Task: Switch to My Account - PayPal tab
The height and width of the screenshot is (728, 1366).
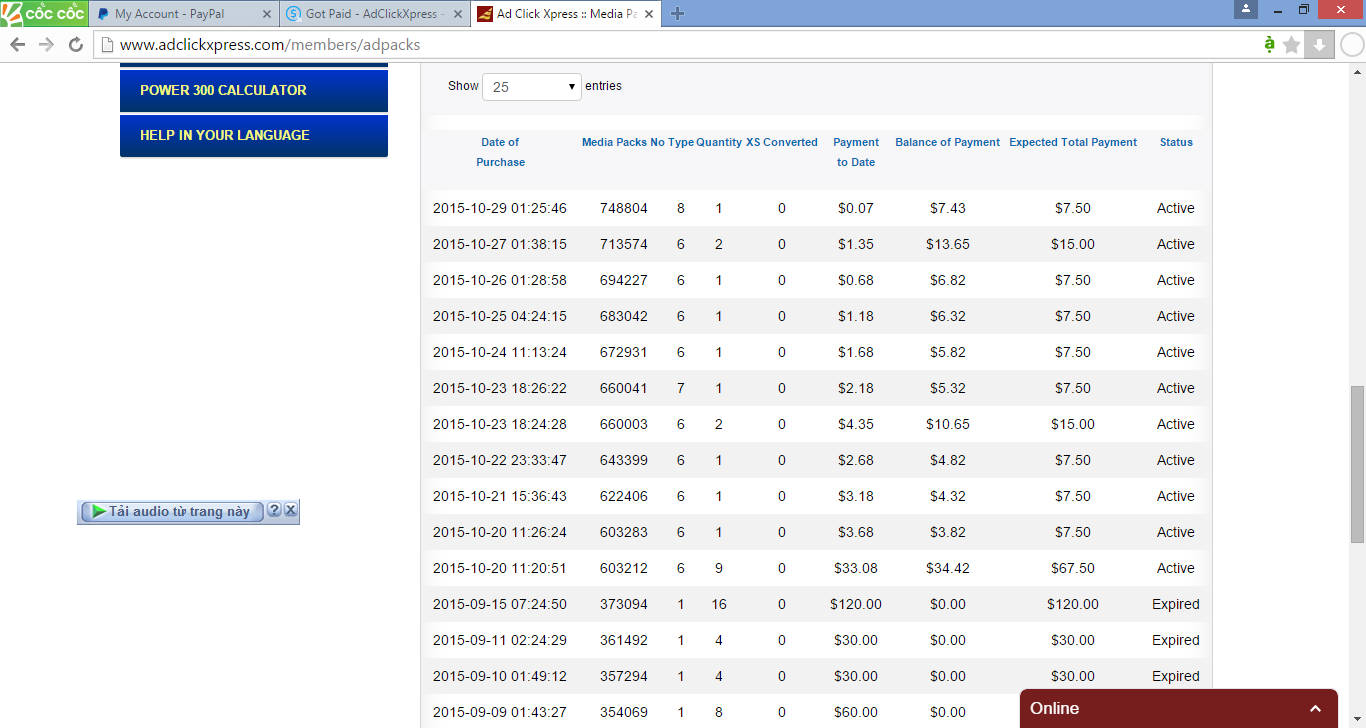Action: pos(180,14)
